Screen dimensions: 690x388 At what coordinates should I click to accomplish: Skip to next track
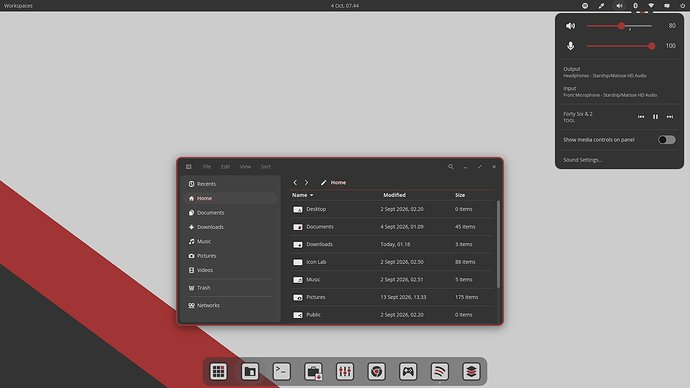[670, 117]
